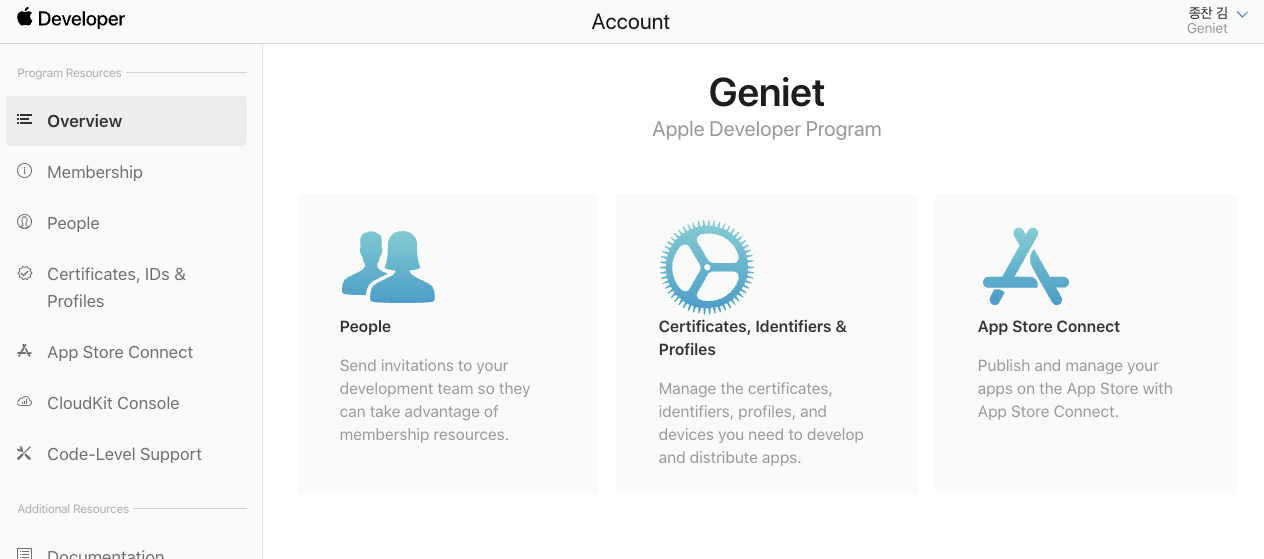
Task: Open the App Store Connect card title
Action: click(1048, 327)
